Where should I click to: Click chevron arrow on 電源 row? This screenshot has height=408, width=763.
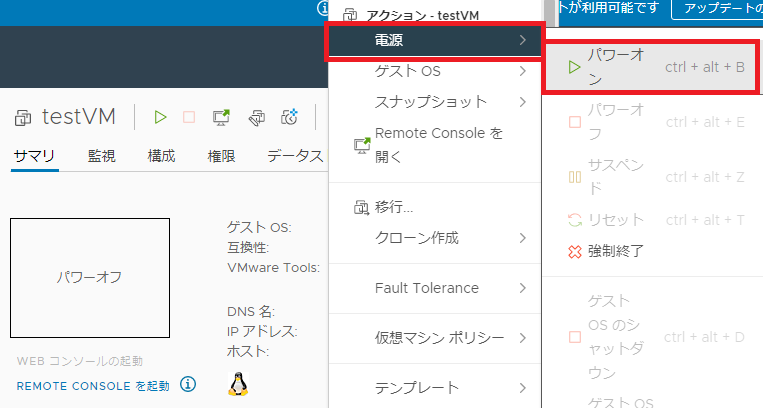point(523,40)
